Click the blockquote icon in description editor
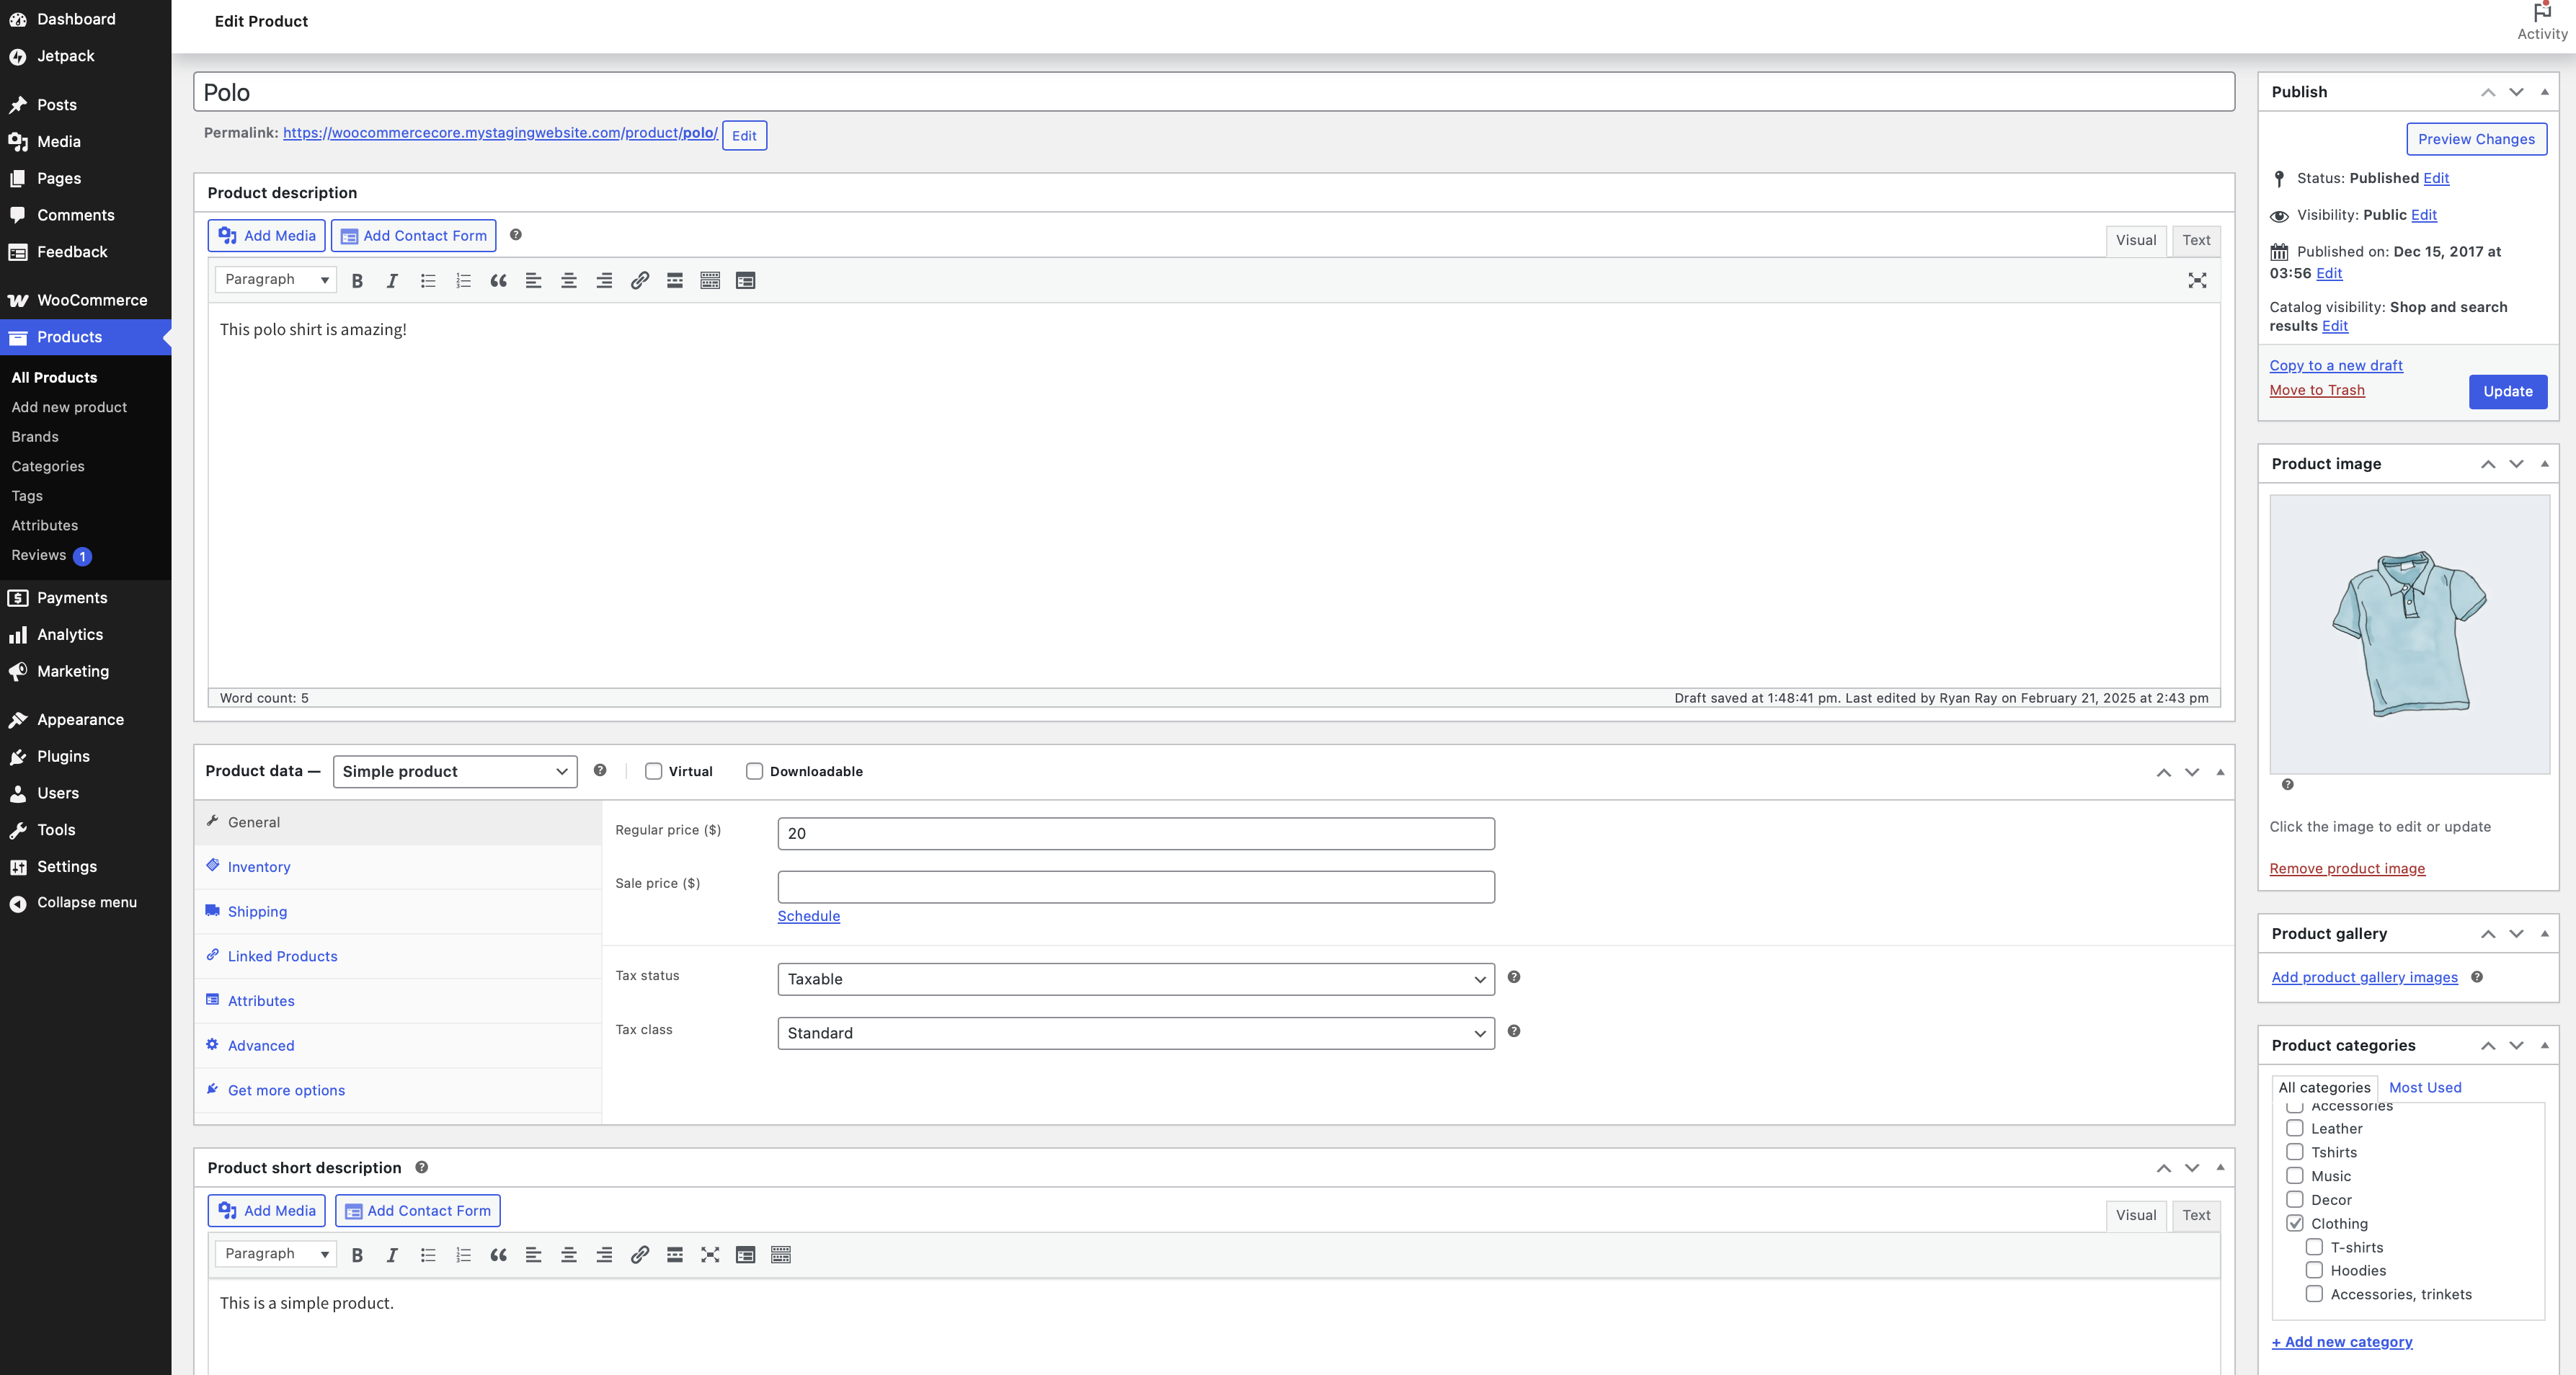Viewport: 2576px width, 1375px height. 498,281
